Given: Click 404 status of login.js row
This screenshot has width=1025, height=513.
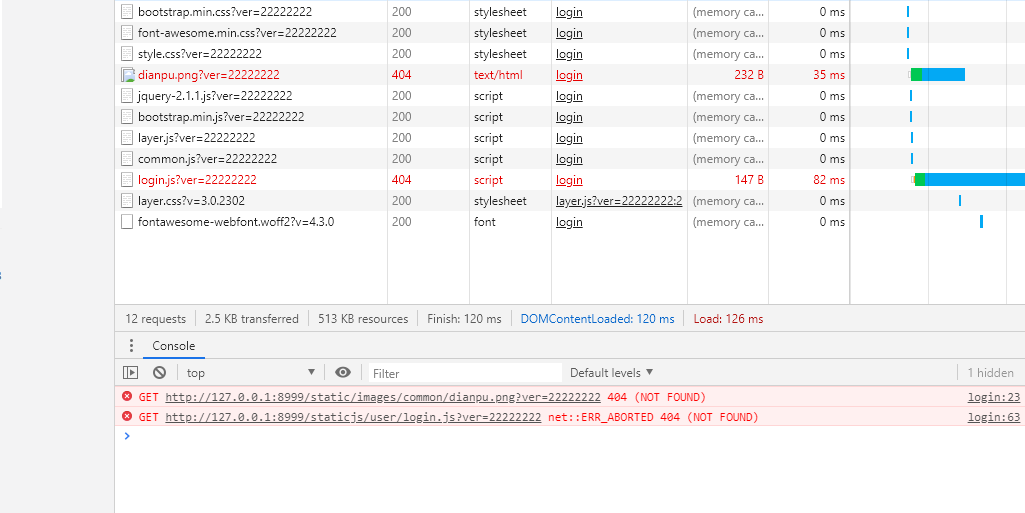Looking at the screenshot, I should pos(401,180).
